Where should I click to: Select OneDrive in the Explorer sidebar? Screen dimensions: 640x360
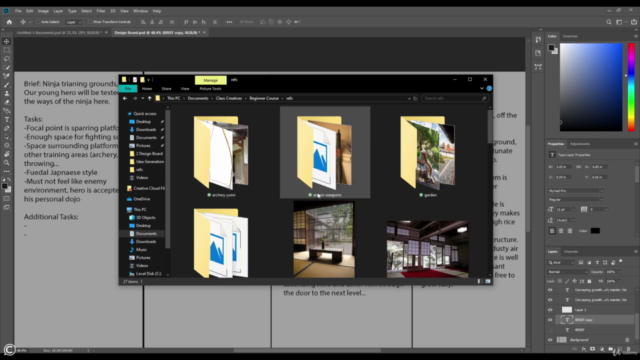coord(142,199)
